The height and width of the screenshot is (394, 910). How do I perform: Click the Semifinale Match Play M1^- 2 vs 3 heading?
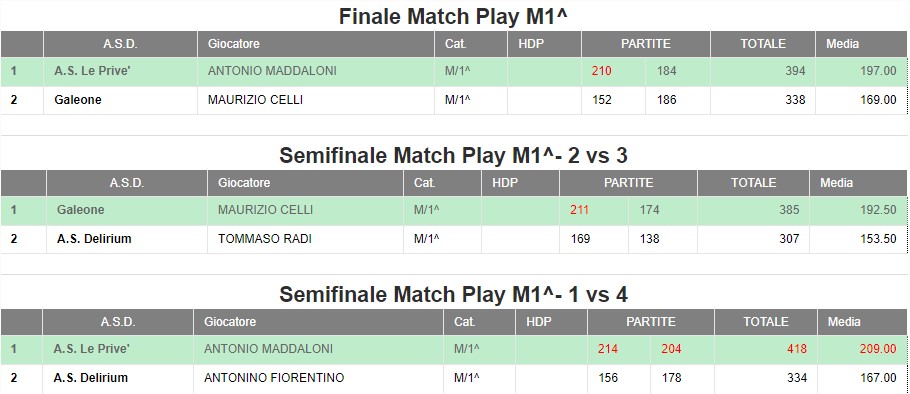453,156
